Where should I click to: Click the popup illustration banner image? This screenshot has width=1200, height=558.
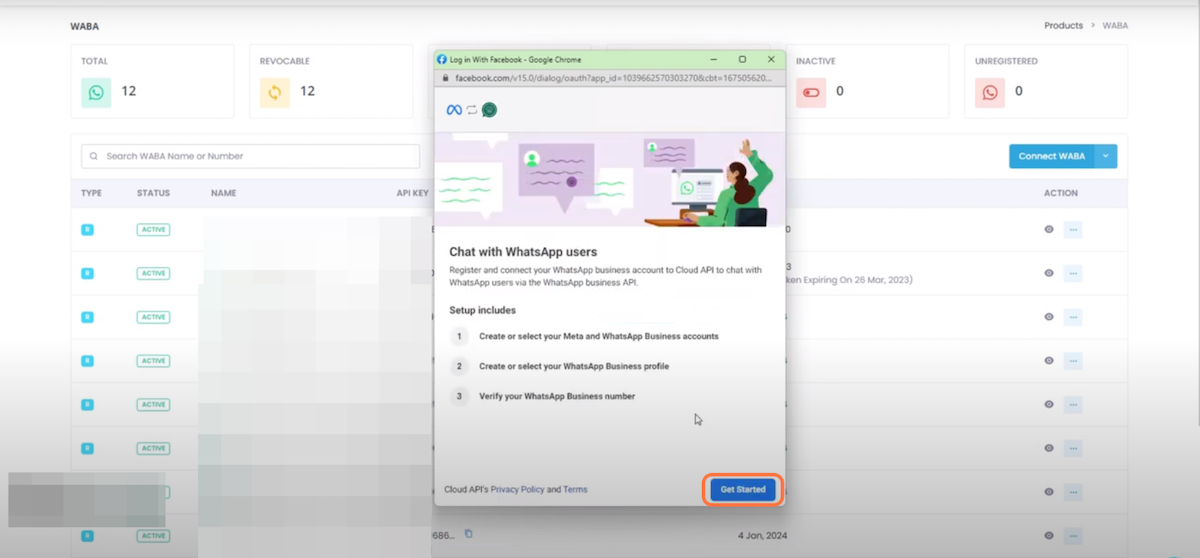pos(610,179)
